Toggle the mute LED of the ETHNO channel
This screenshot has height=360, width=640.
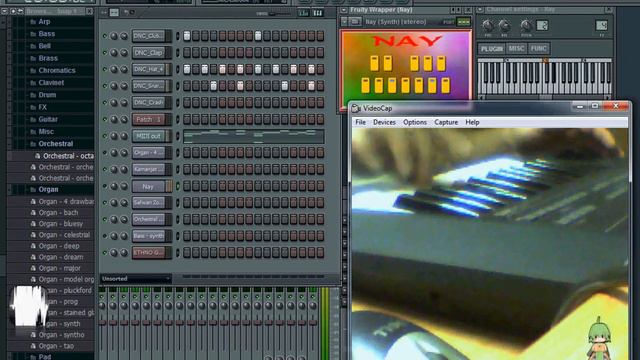104,253
